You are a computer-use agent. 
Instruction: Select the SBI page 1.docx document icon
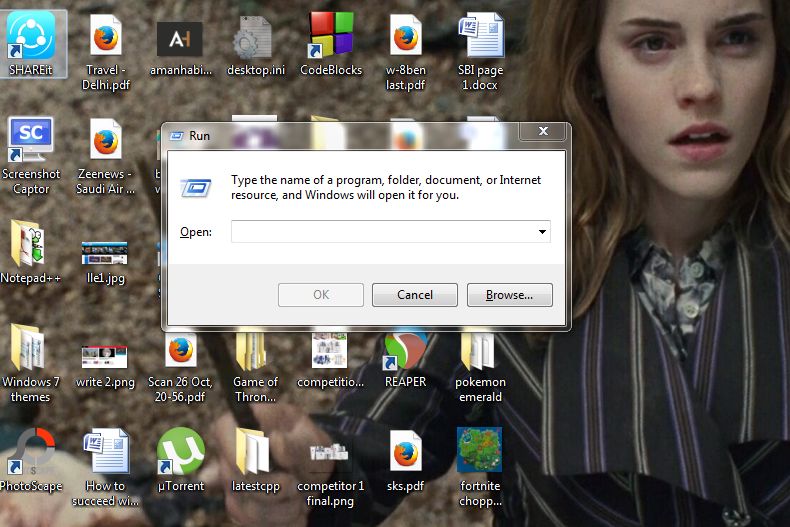[480, 51]
